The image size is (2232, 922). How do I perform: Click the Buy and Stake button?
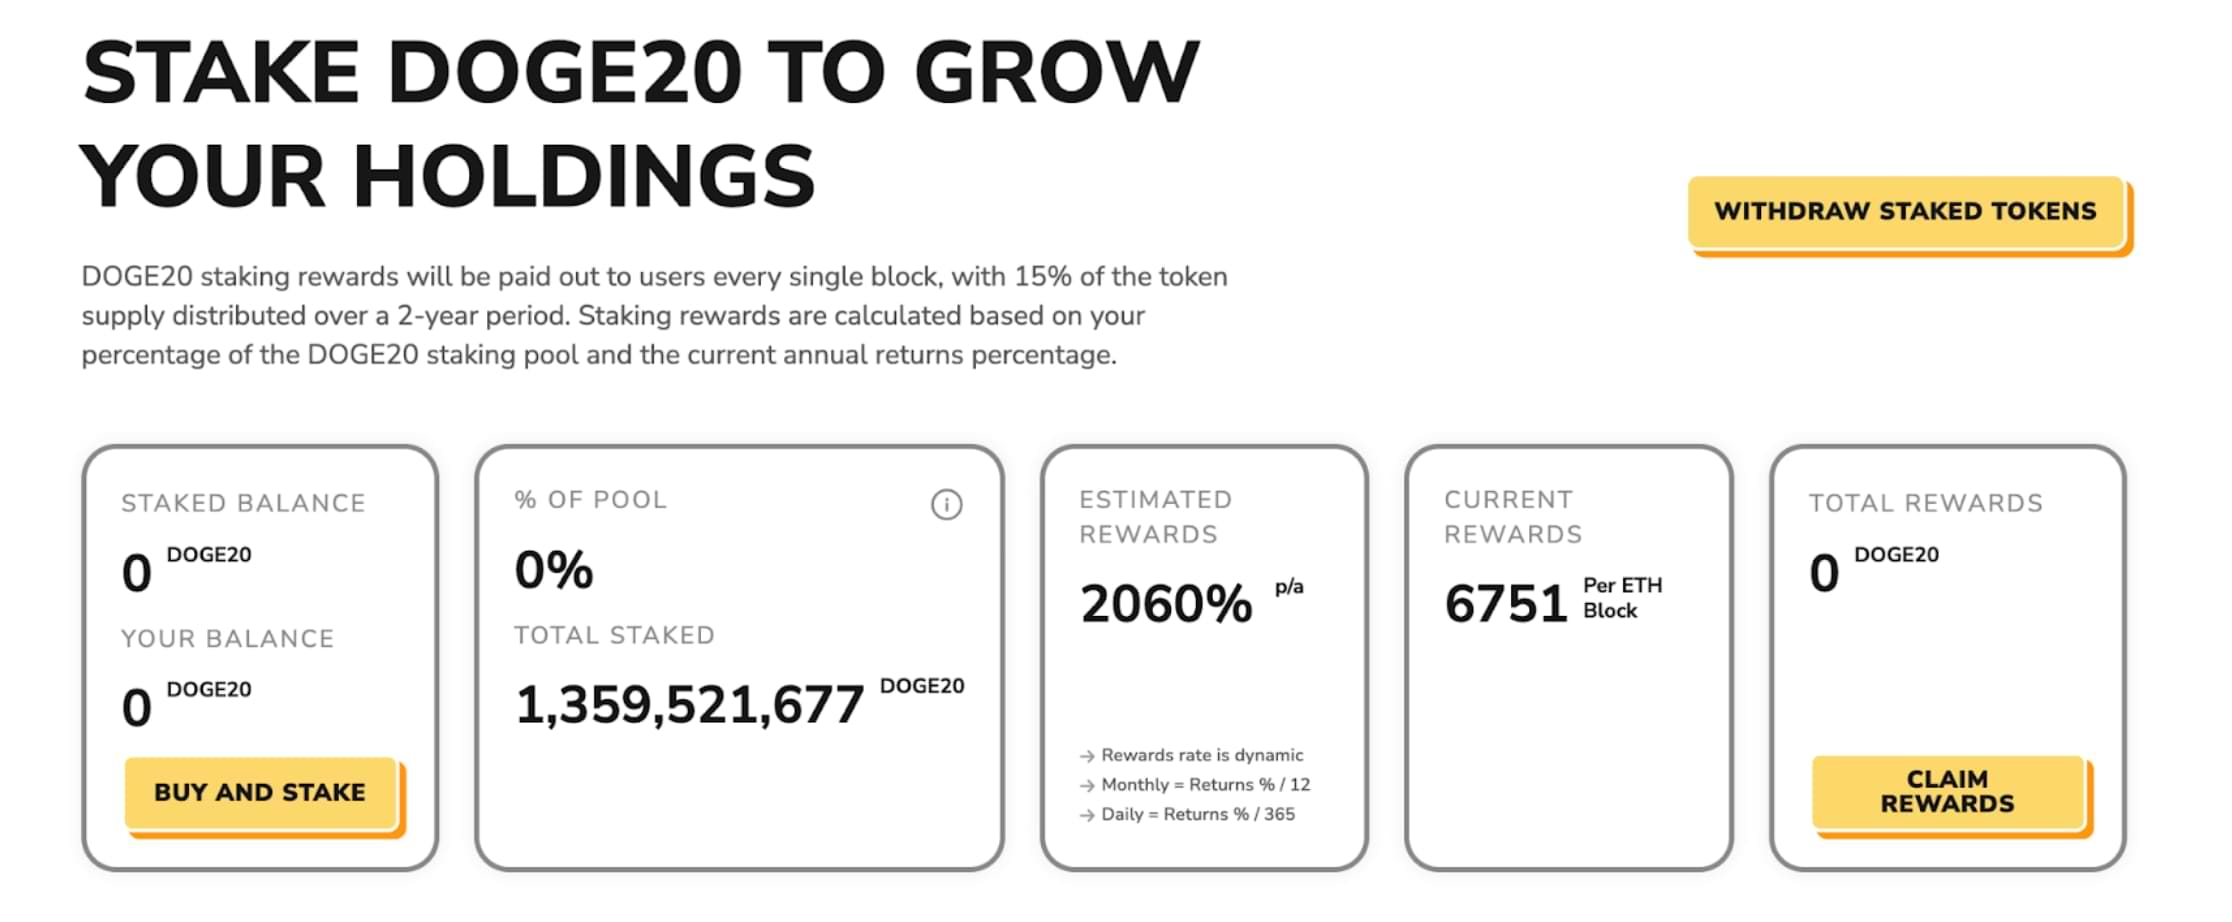click(x=260, y=792)
